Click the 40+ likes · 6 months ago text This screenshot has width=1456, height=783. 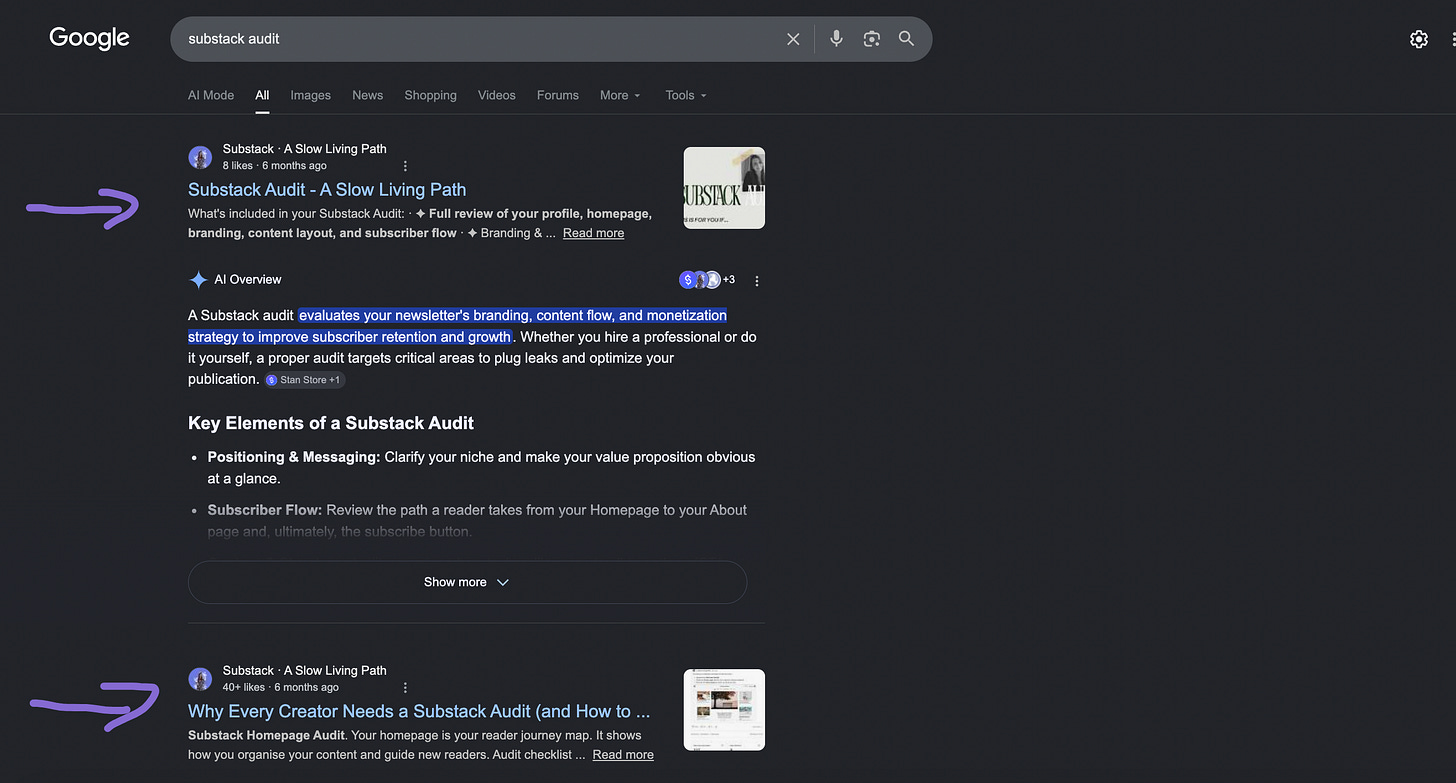coord(281,688)
